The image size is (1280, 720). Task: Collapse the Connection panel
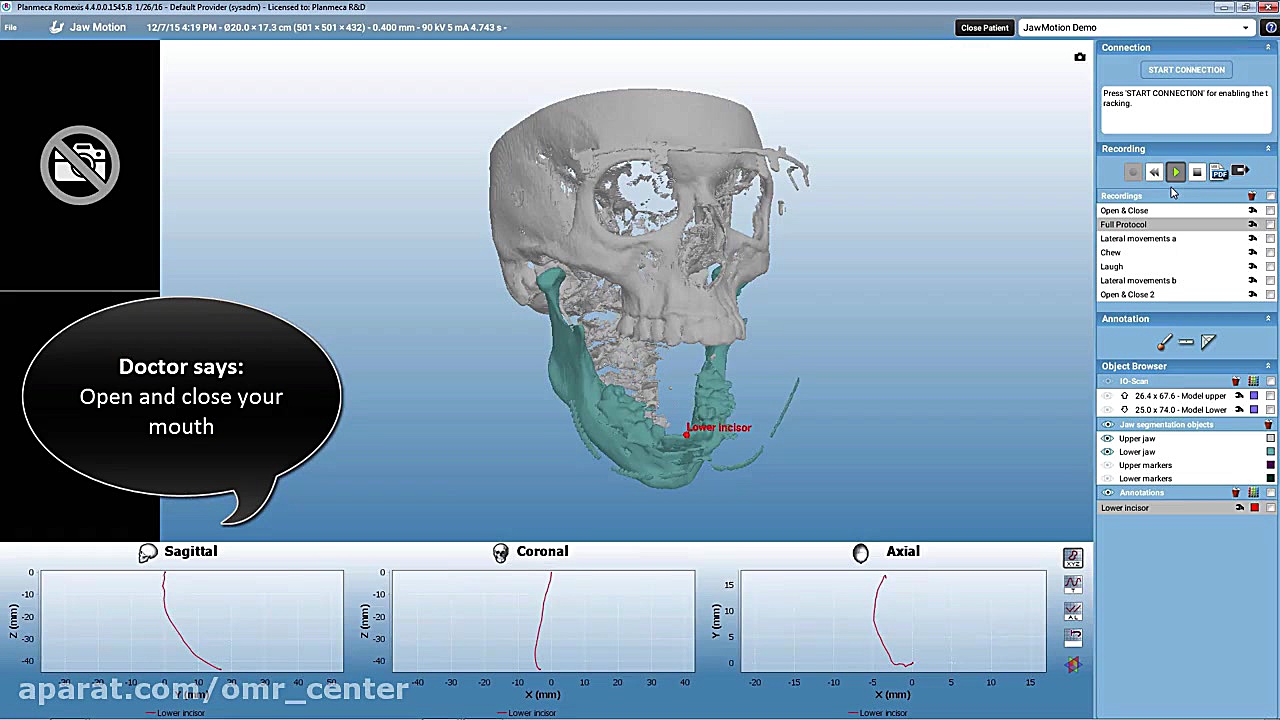(x=1268, y=48)
